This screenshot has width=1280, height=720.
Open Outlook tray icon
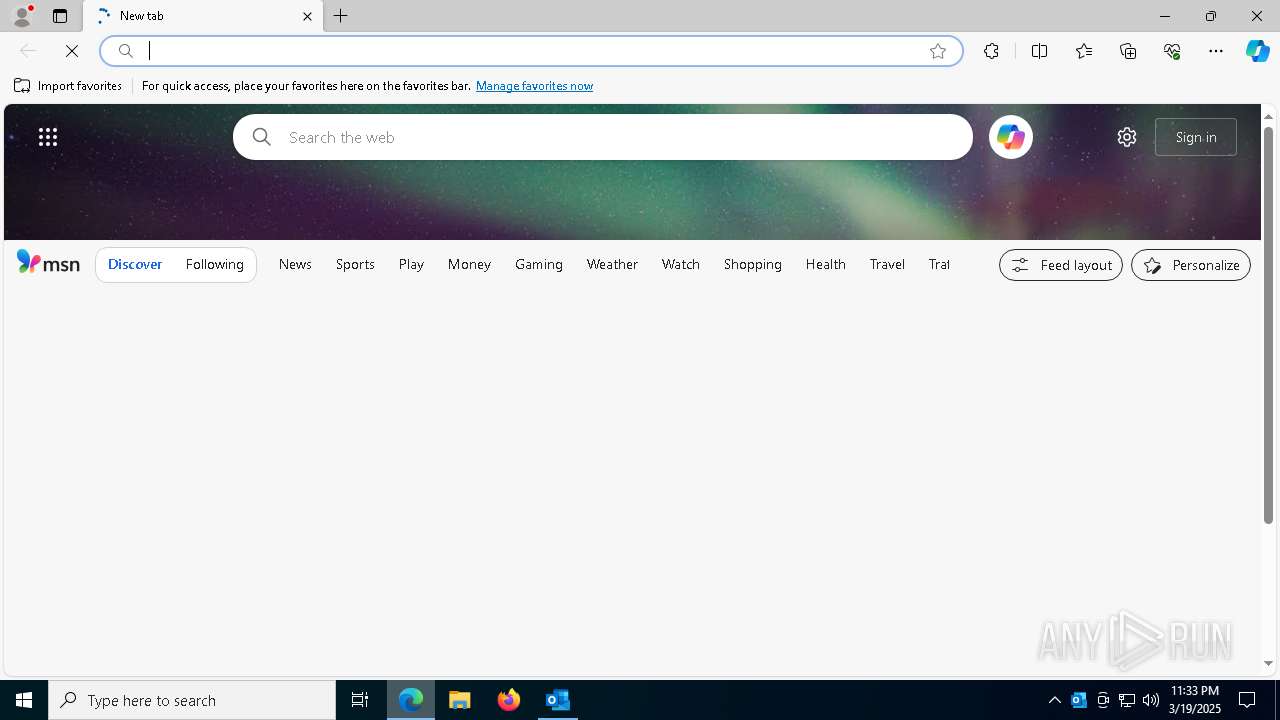(1079, 700)
